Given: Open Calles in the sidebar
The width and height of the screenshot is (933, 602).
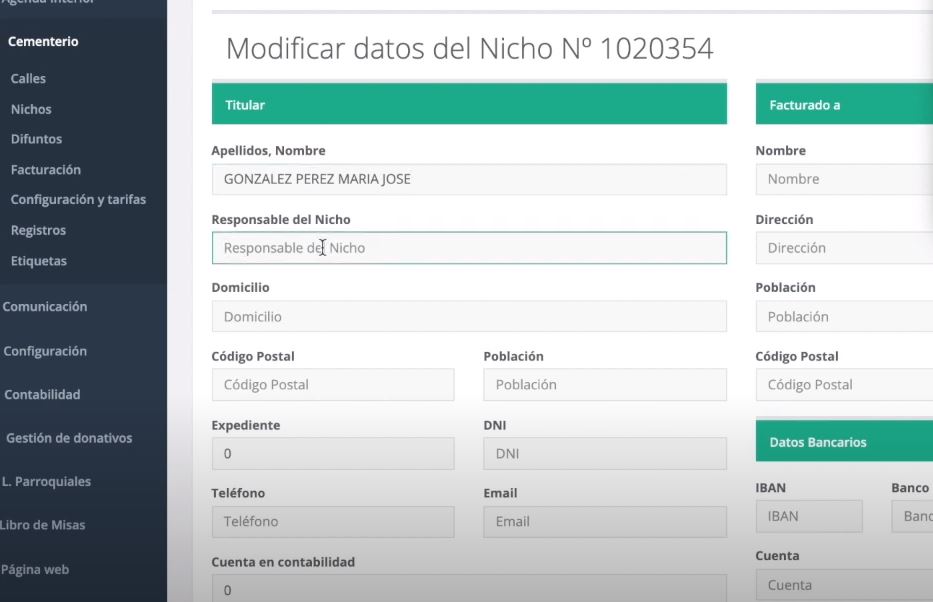Looking at the screenshot, I should tap(28, 79).
